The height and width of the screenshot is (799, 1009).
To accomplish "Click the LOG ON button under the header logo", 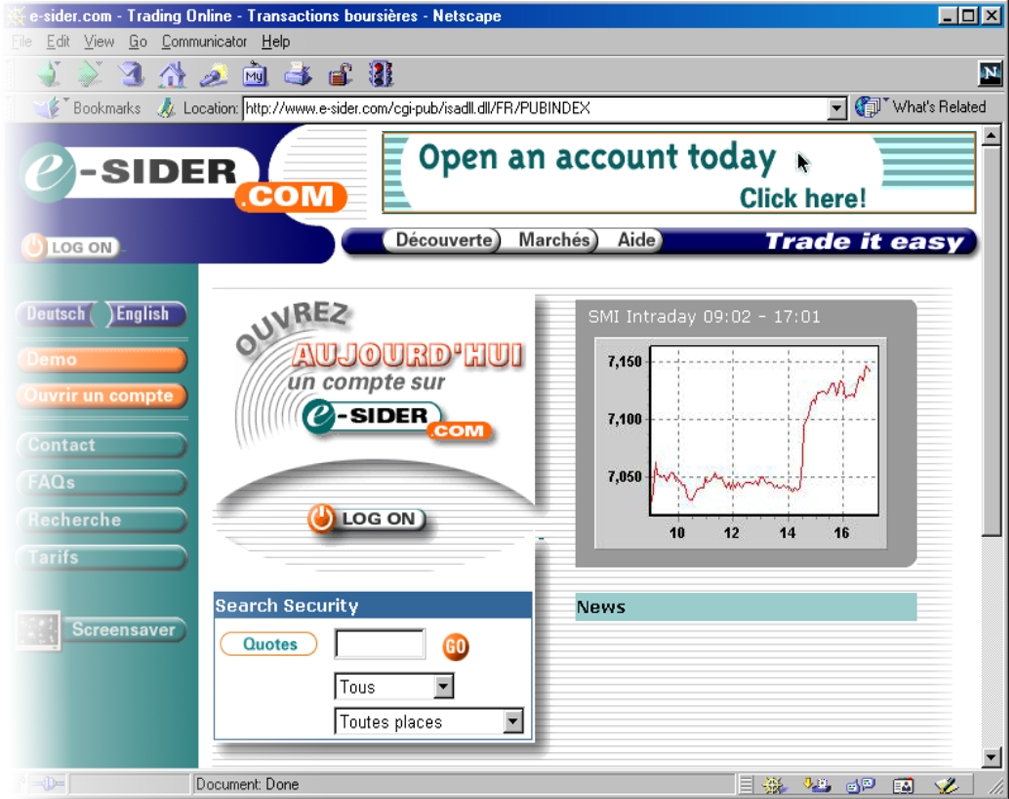I will [71, 247].
